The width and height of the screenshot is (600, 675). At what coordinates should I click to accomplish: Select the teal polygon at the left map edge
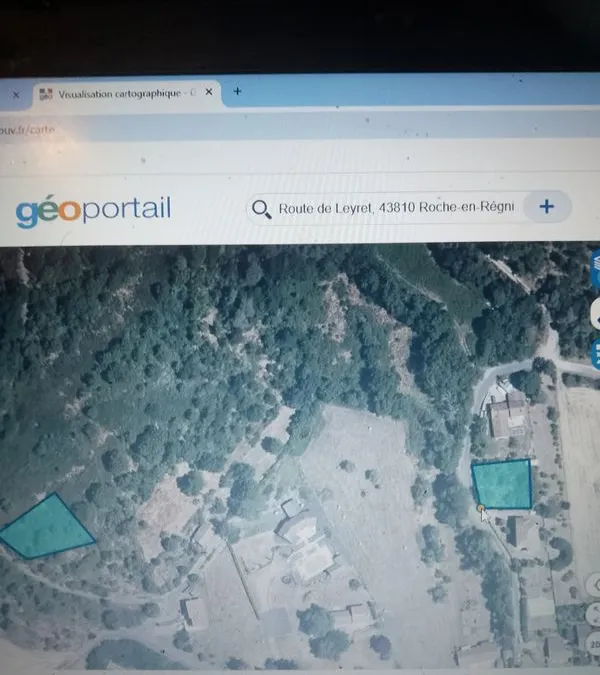coord(46,528)
